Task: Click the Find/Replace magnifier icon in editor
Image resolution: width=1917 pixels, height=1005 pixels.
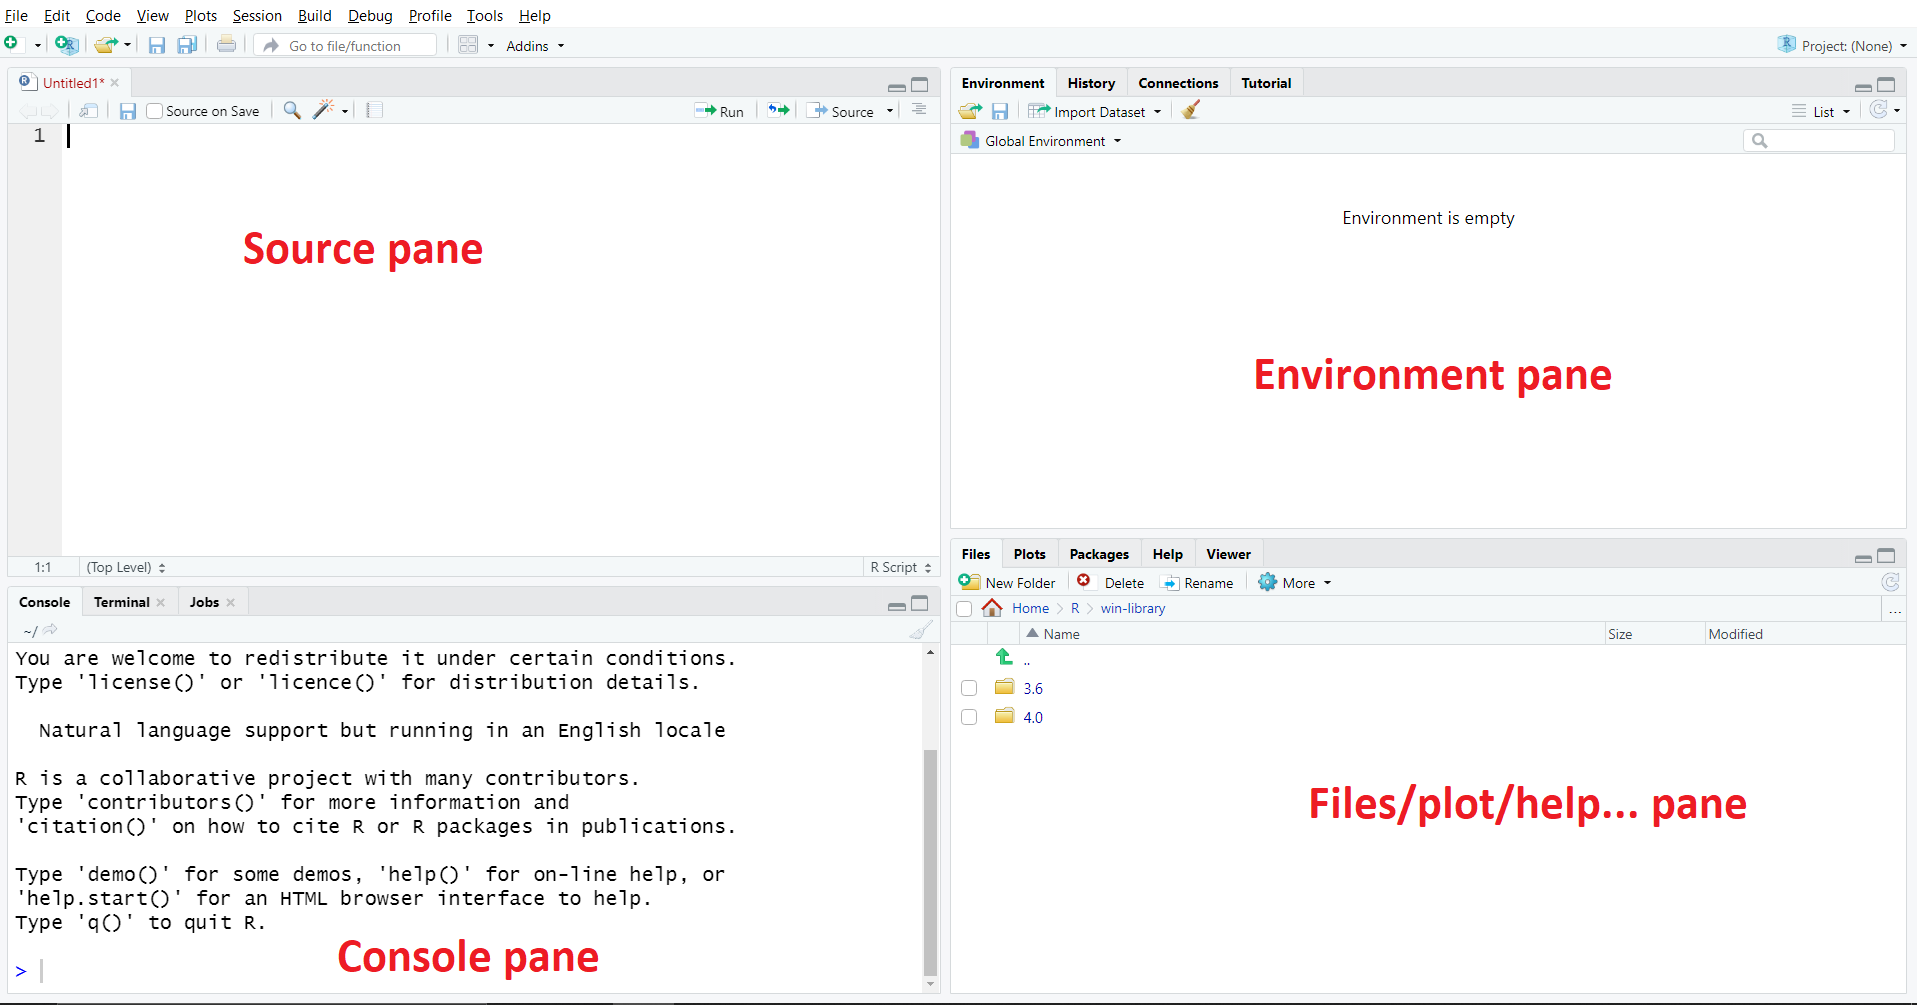Action: pyautogui.click(x=292, y=110)
